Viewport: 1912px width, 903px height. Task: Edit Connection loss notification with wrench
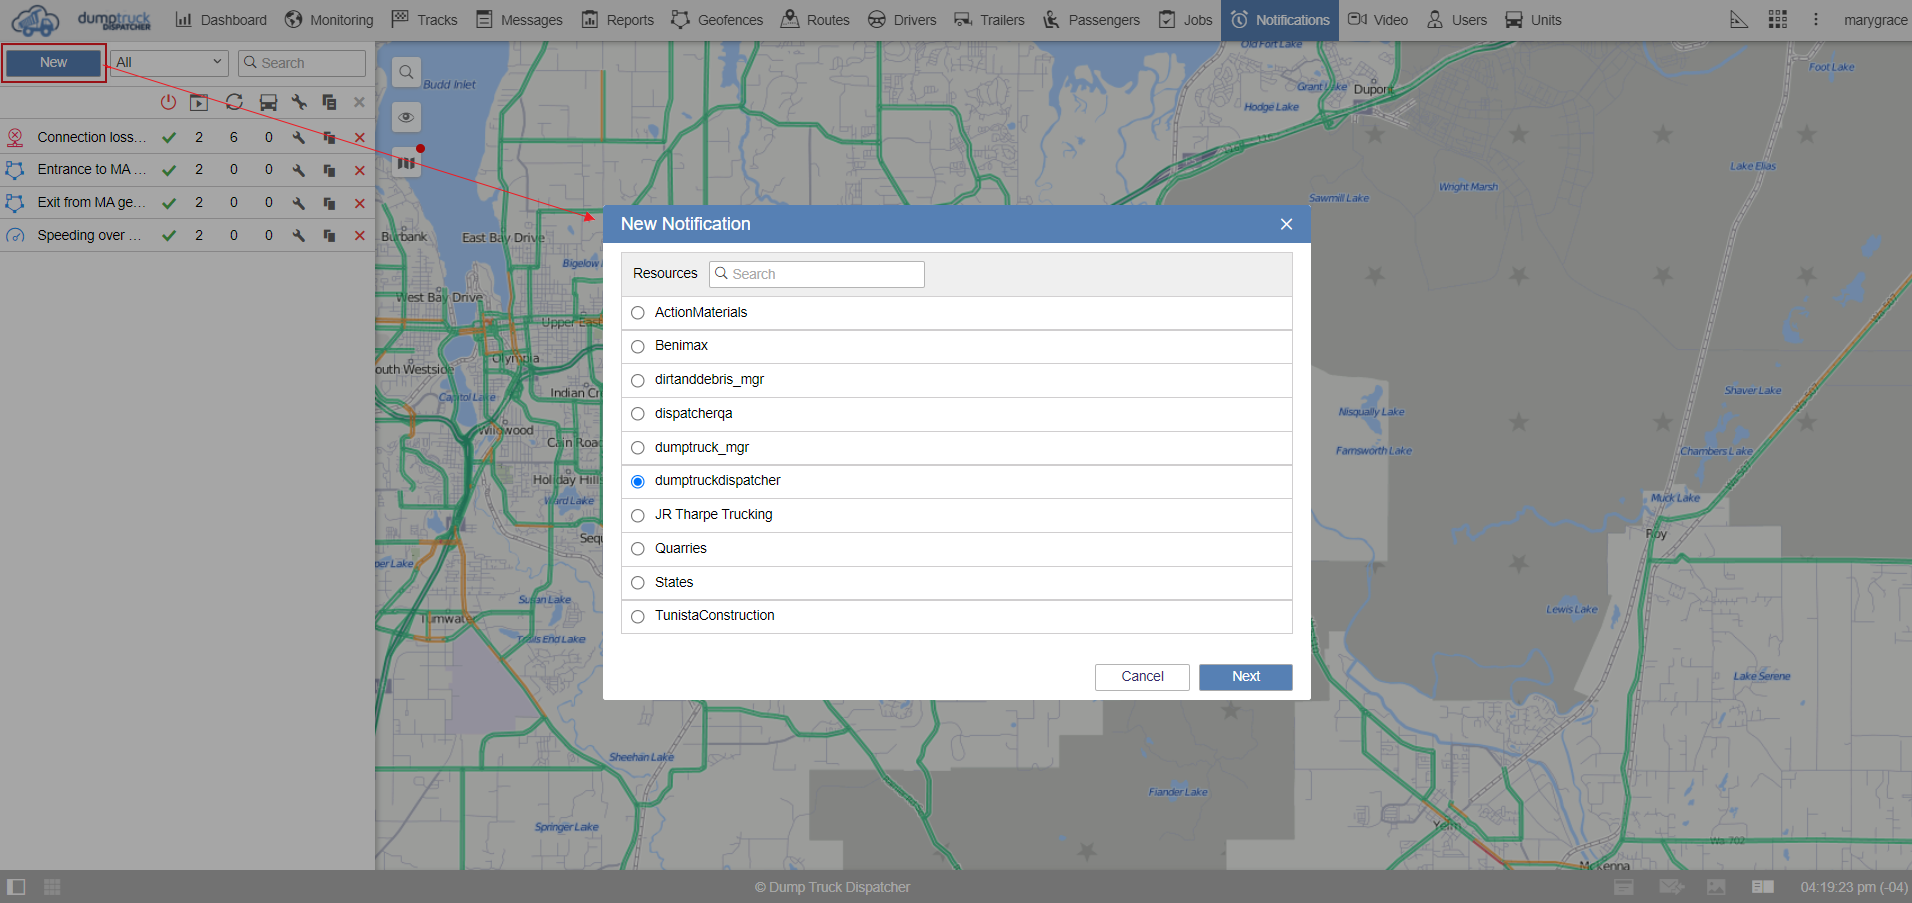click(298, 138)
